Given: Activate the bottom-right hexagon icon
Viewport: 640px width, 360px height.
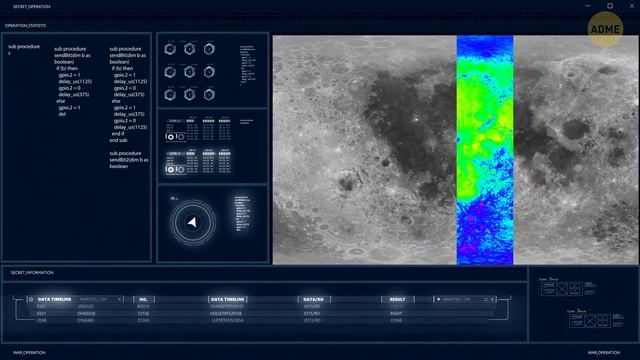Looking at the screenshot, I should pyautogui.click(x=209, y=95).
